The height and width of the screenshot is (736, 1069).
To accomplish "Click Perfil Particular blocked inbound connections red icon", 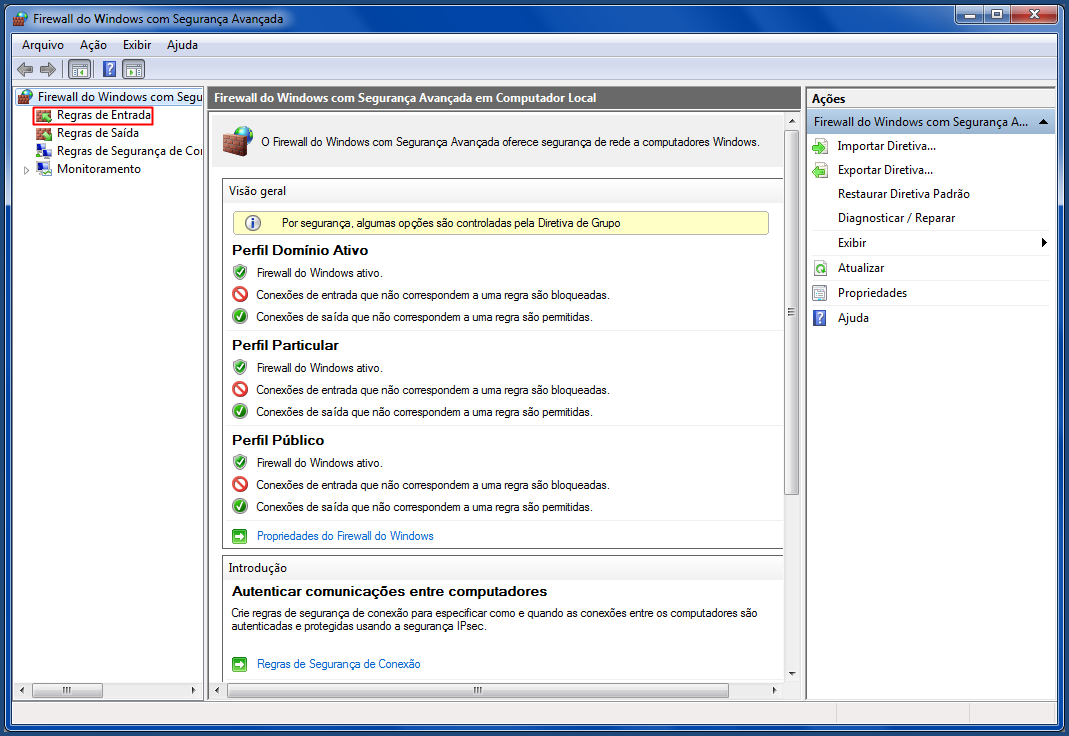I will coord(240,389).
